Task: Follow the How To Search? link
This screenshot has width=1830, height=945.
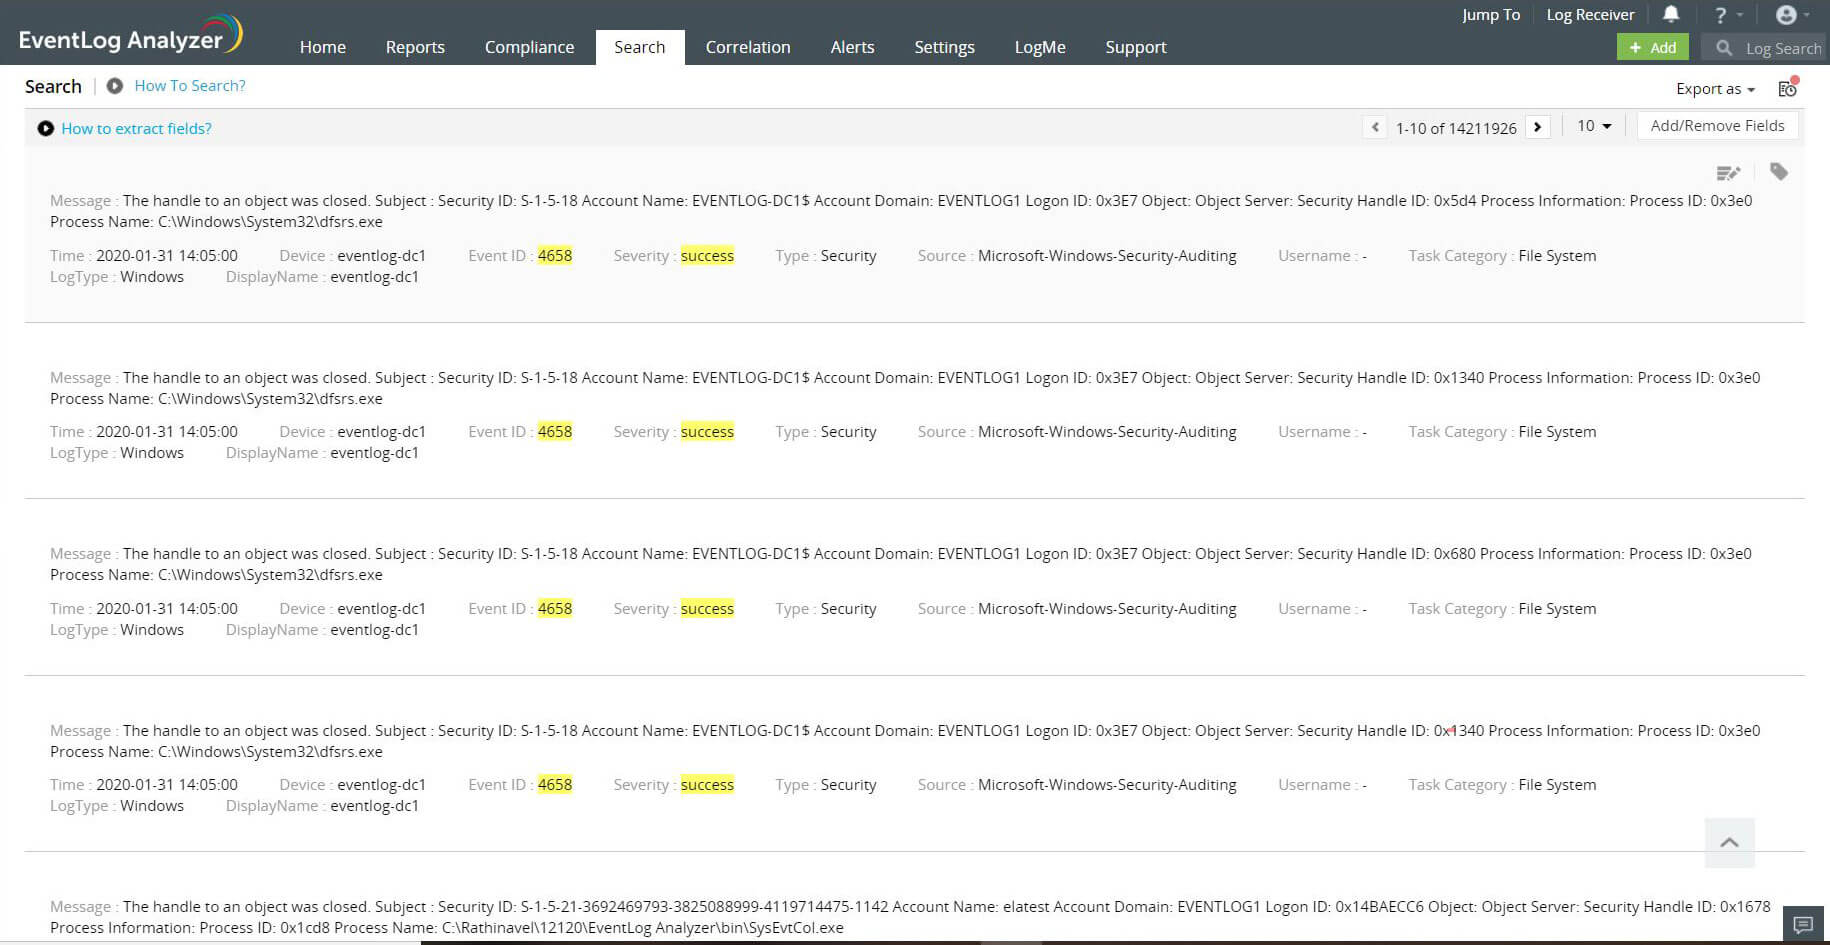Action: pos(190,86)
